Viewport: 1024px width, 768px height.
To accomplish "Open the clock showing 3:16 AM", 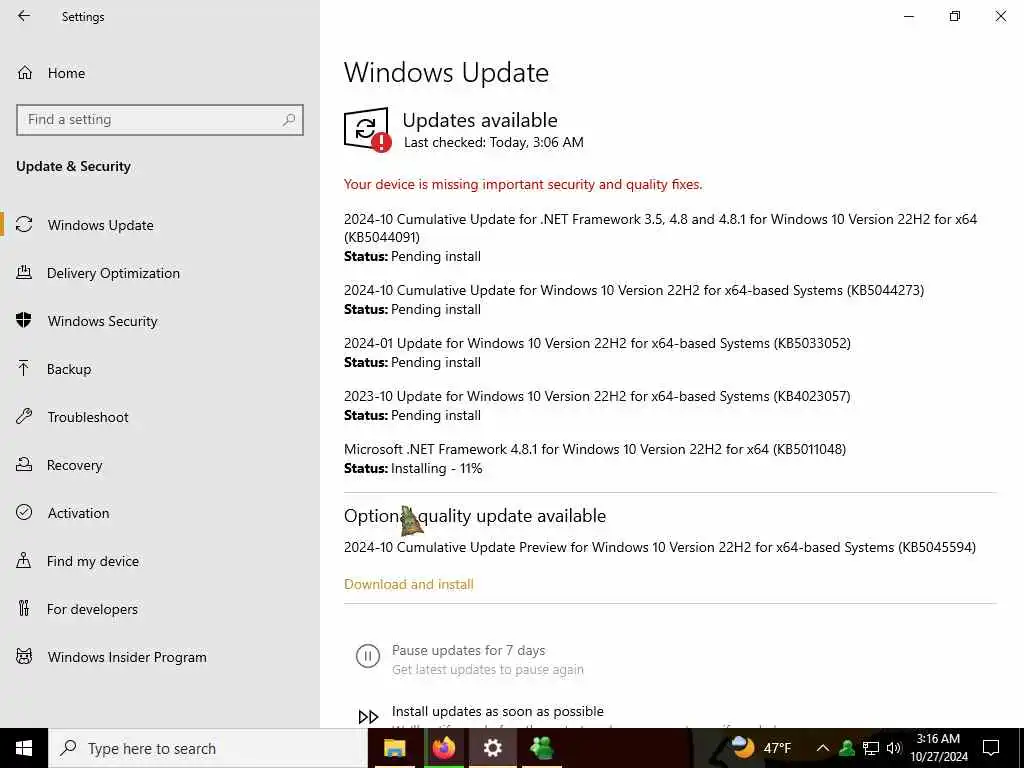I will (x=938, y=748).
